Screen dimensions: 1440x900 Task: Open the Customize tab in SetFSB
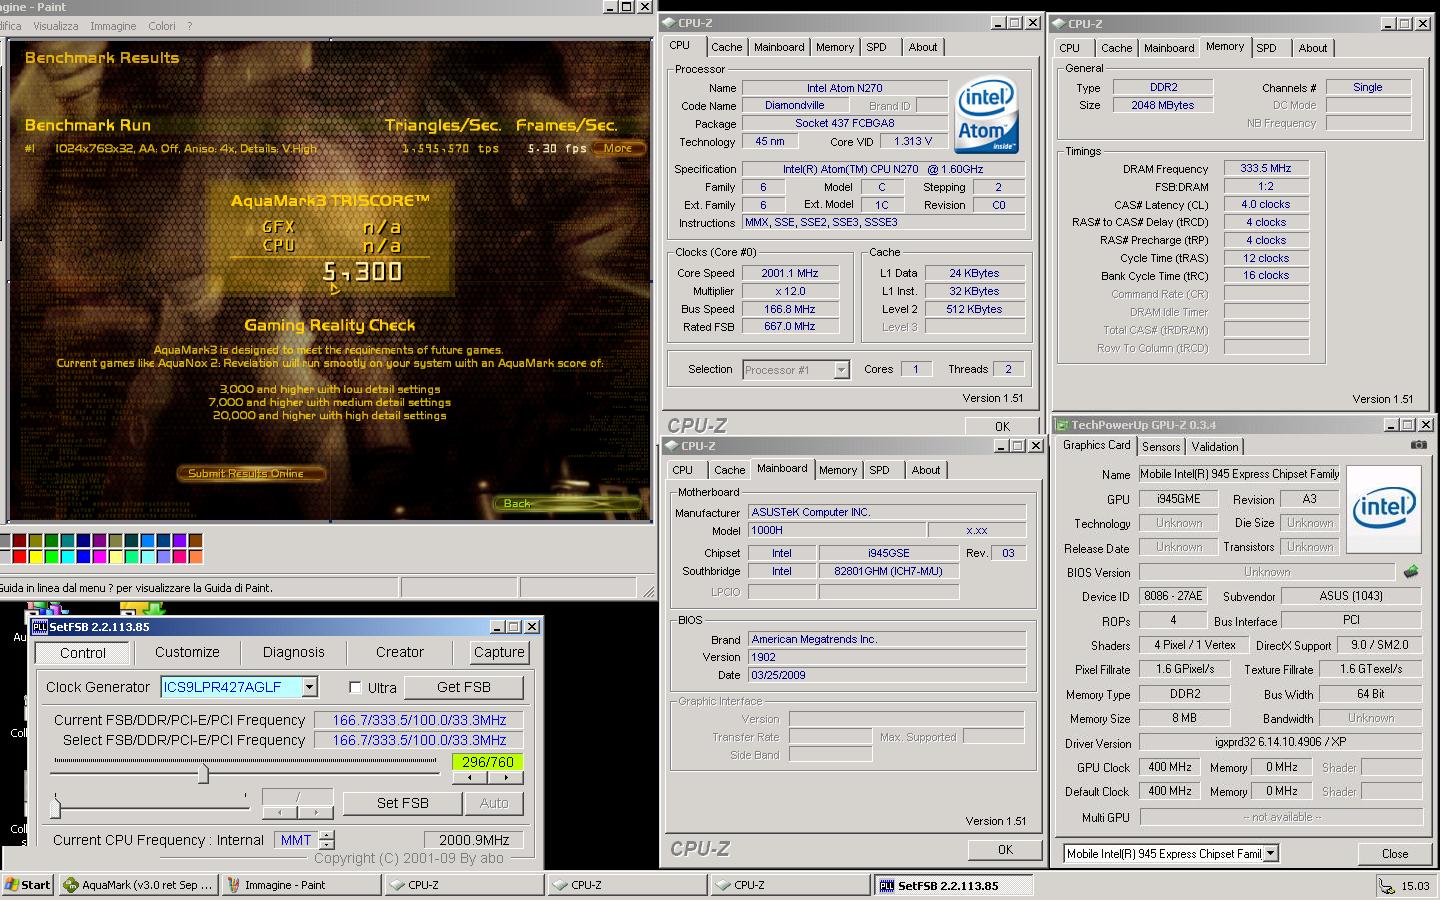click(187, 652)
